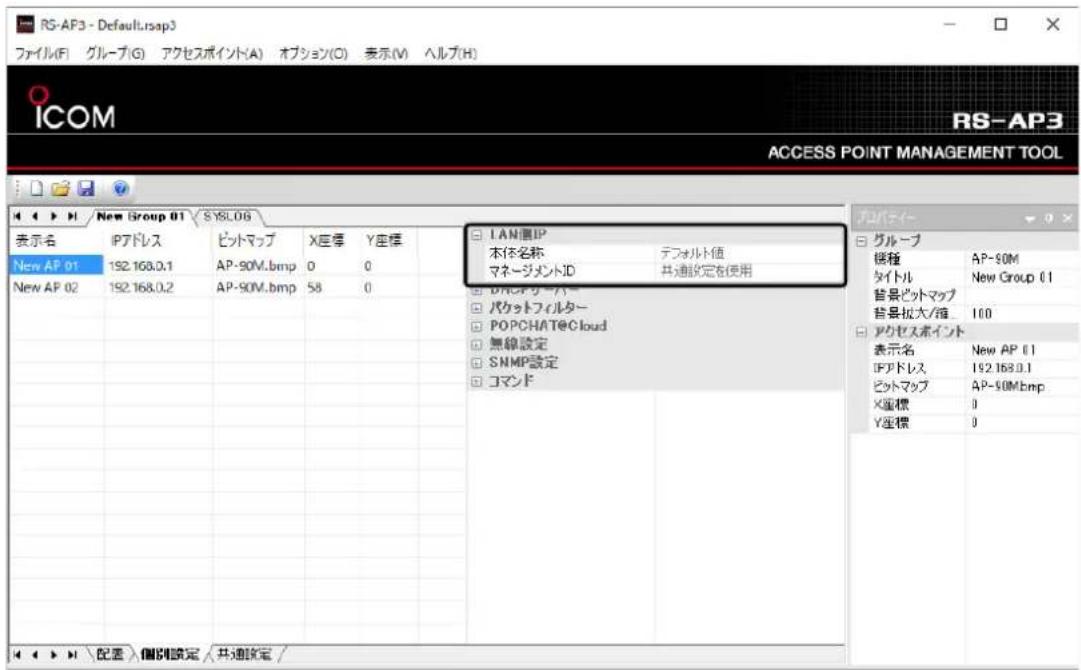Screen dimensions: 1081x670
Task: Expand the コマンド section
Action: 476,381
